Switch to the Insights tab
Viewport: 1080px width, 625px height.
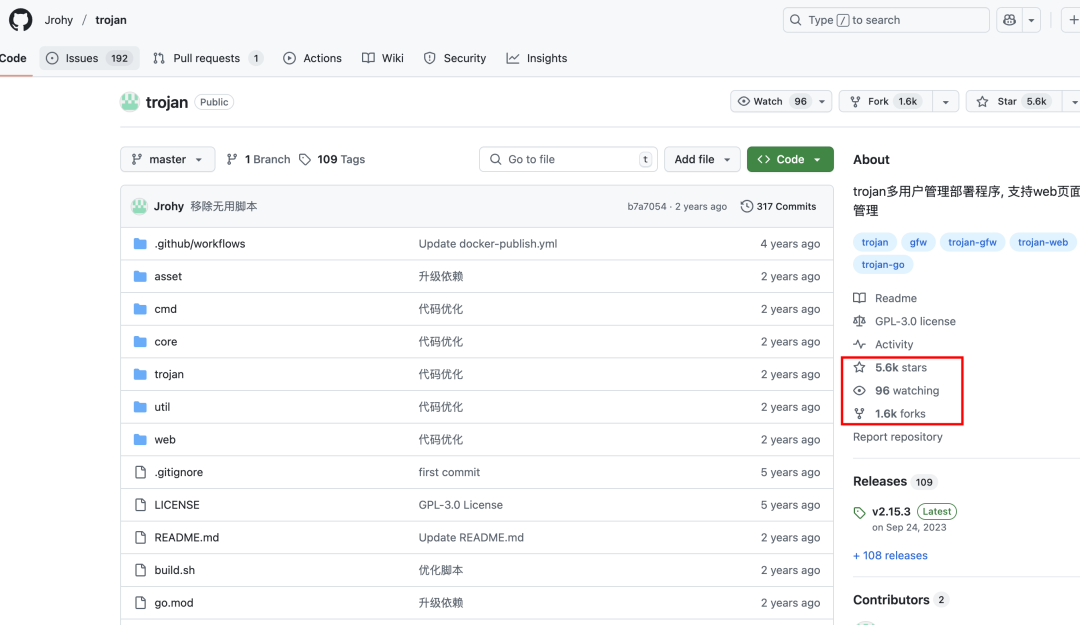point(537,58)
